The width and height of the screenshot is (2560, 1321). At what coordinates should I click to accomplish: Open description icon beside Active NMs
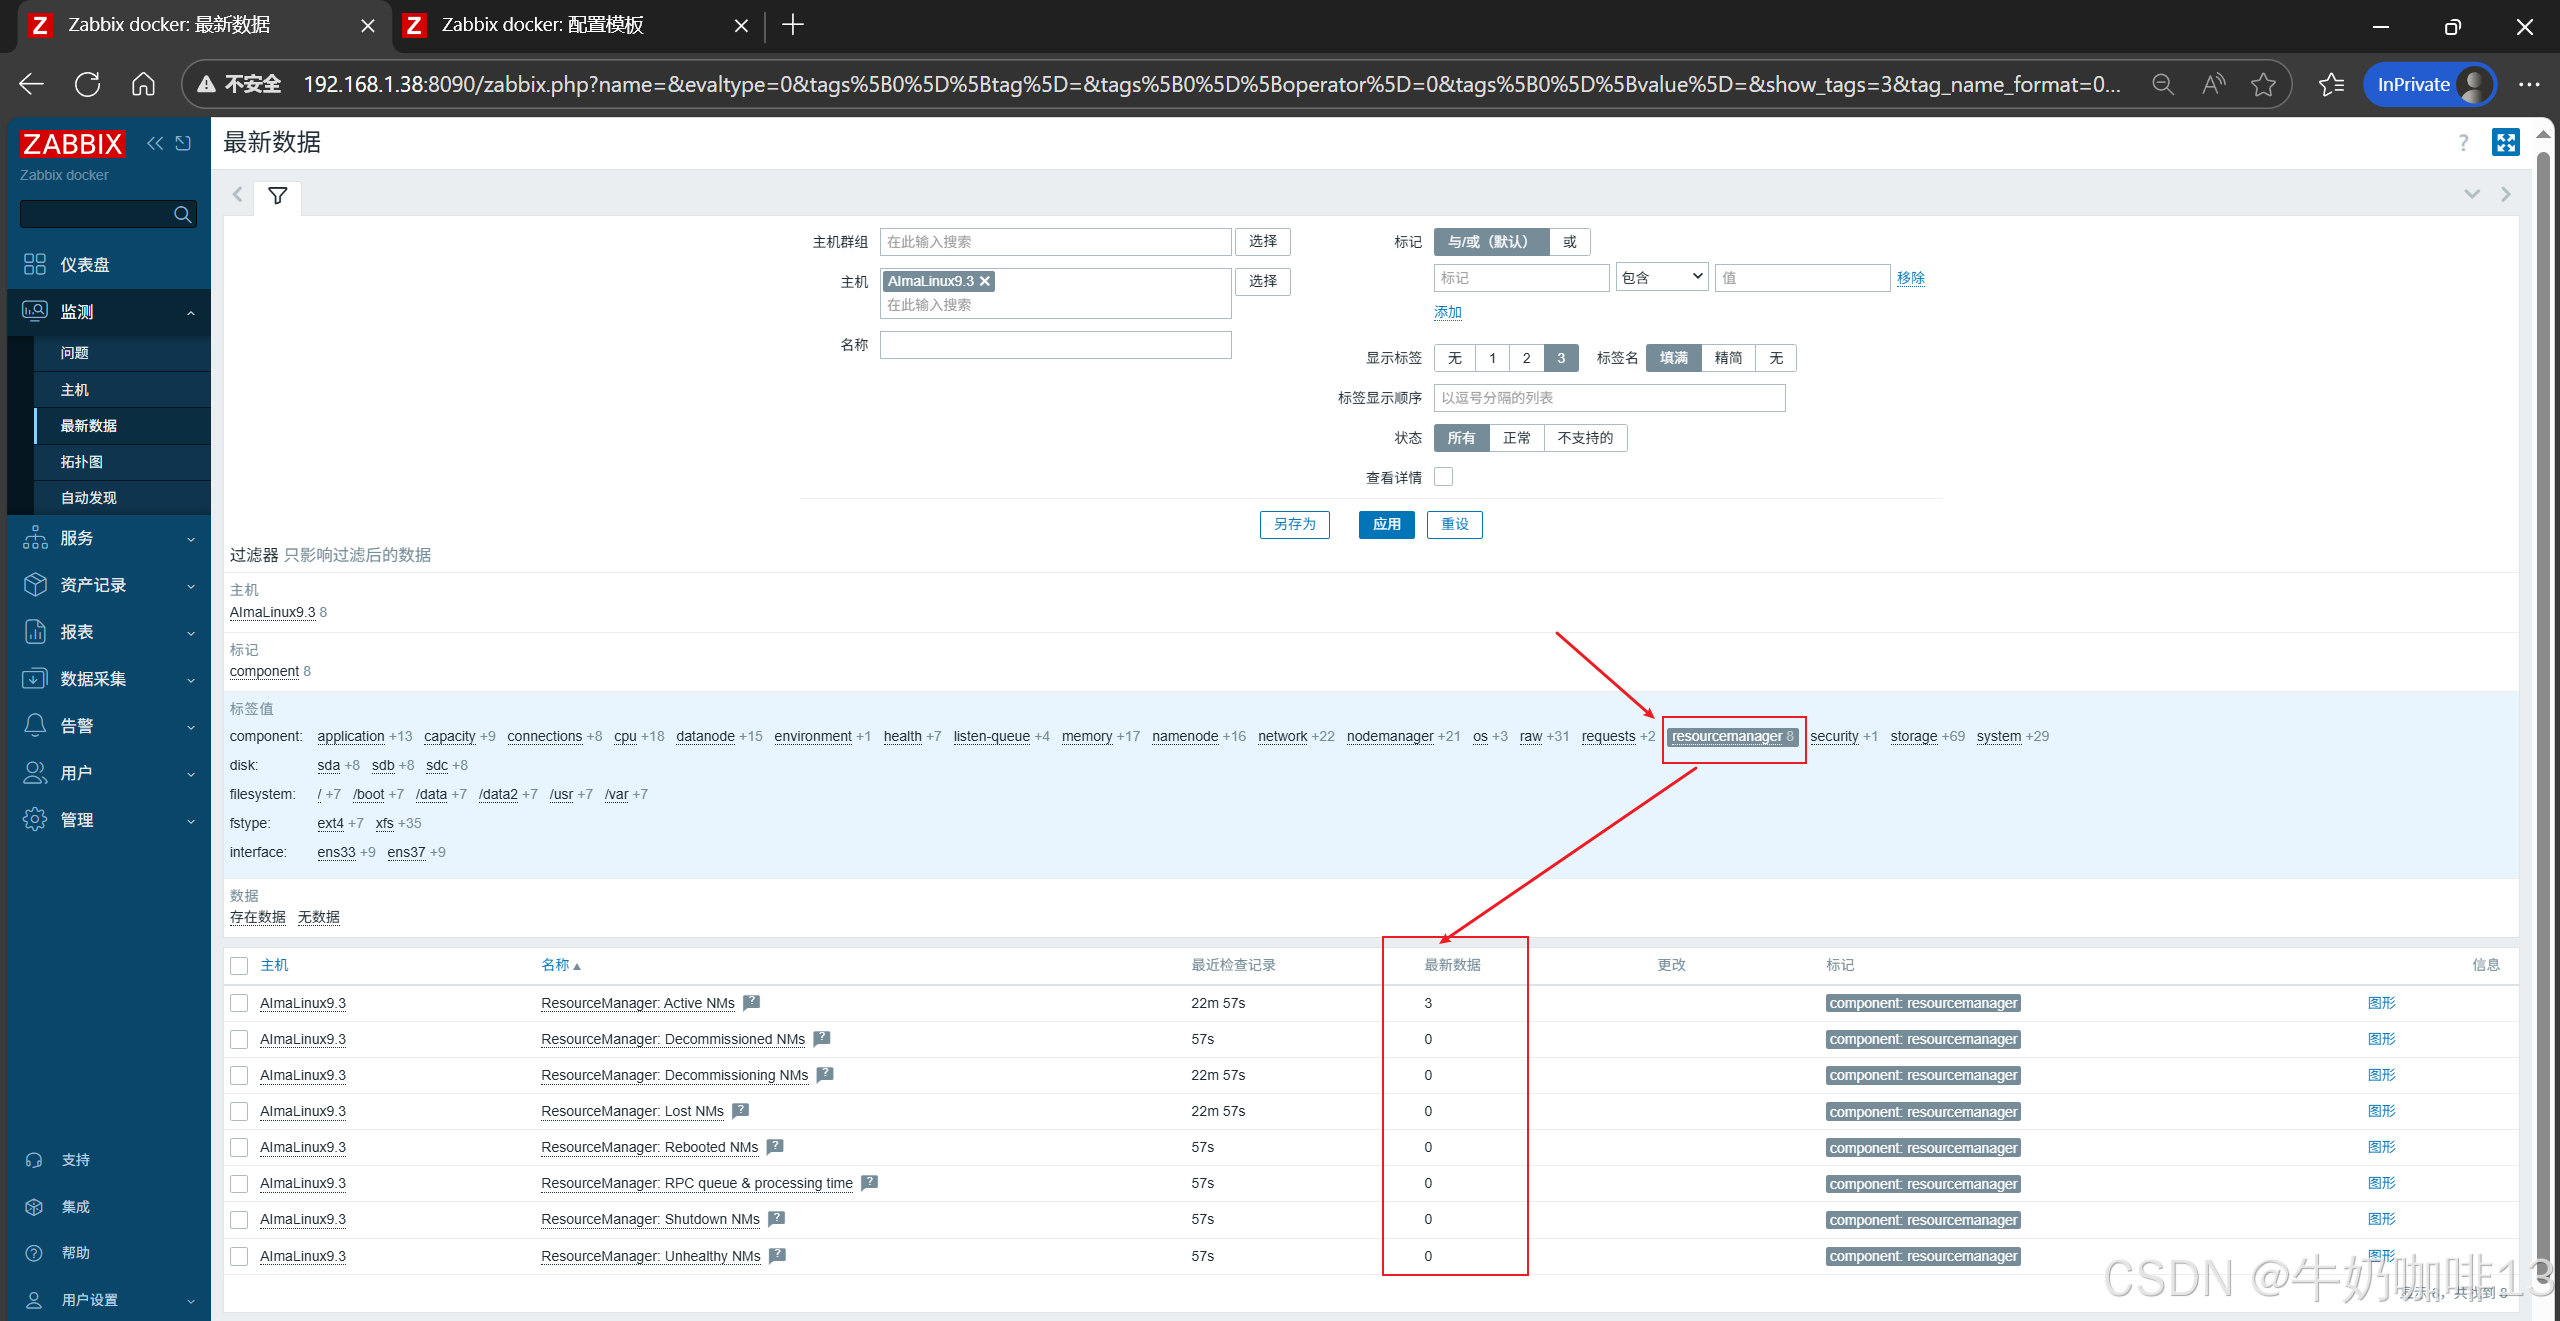pos(752,1002)
